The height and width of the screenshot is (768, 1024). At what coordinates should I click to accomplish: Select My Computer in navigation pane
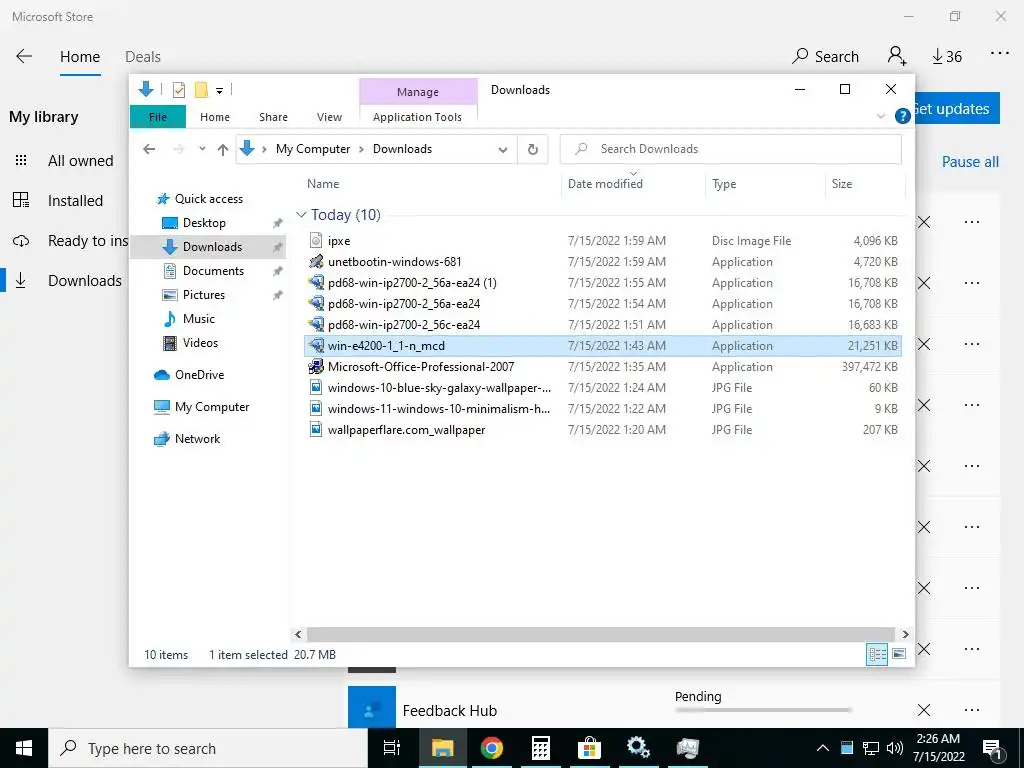click(x=212, y=407)
